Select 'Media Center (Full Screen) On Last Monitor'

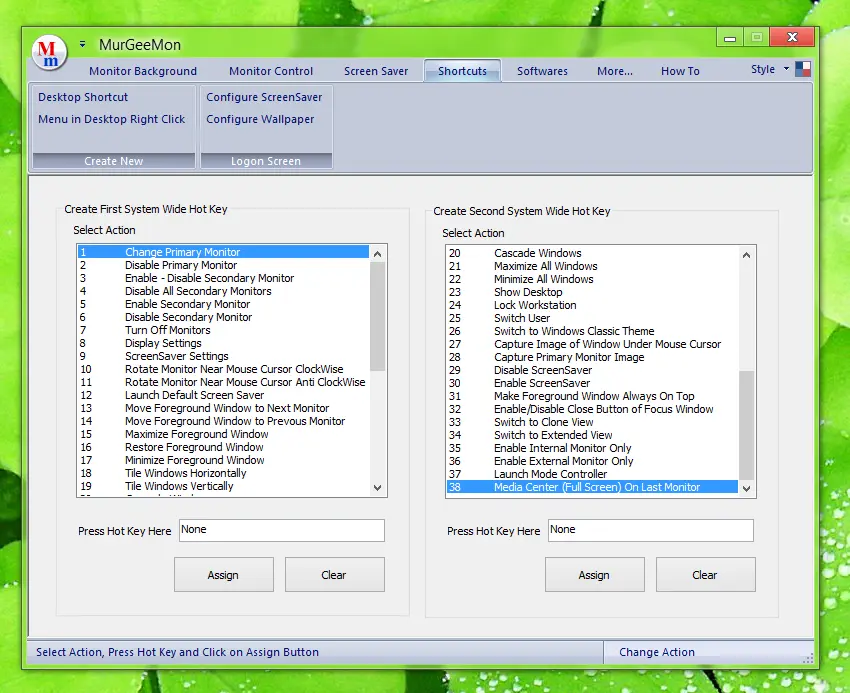(x=592, y=487)
